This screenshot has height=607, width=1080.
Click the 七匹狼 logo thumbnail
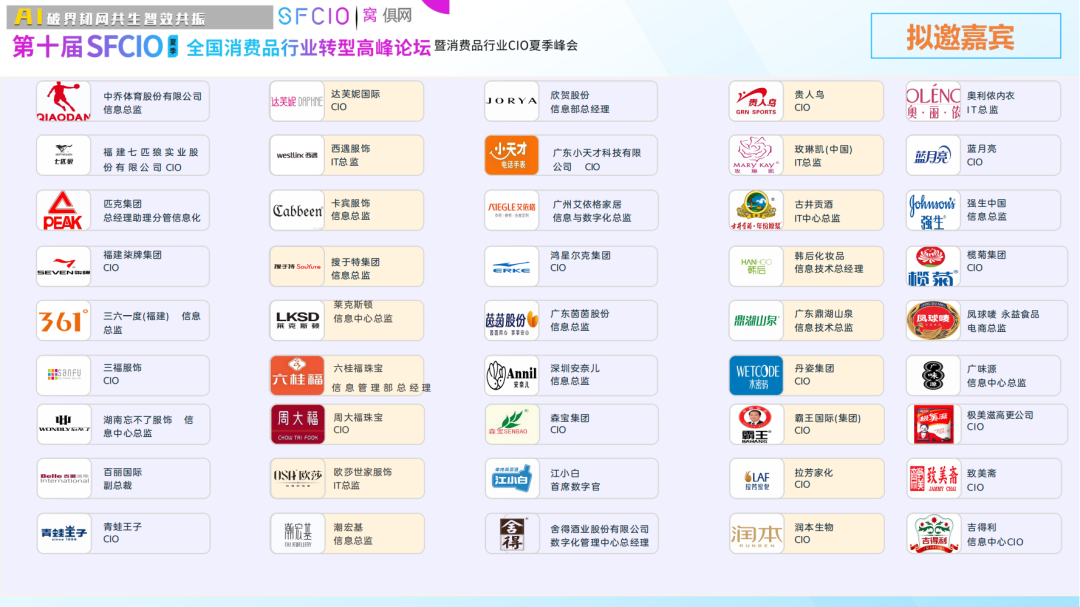[x=63, y=155]
